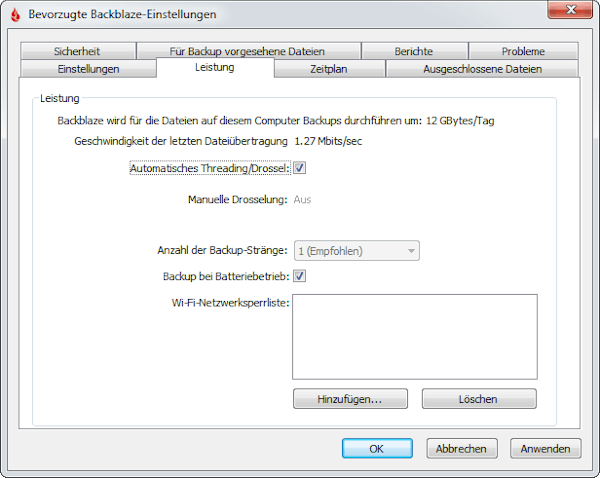Select the Leistung tab
Screen dimensions: 600x478
point(215,67)
